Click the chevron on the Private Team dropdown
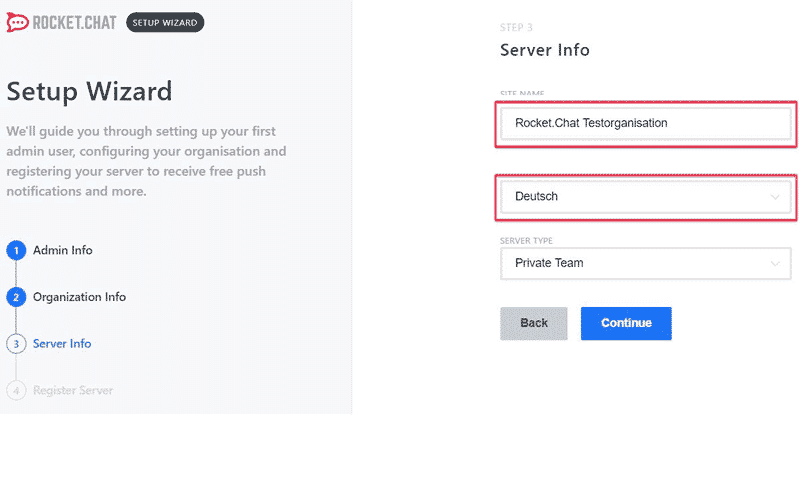This screenshot has height=480, width=800. click(775, 264)
